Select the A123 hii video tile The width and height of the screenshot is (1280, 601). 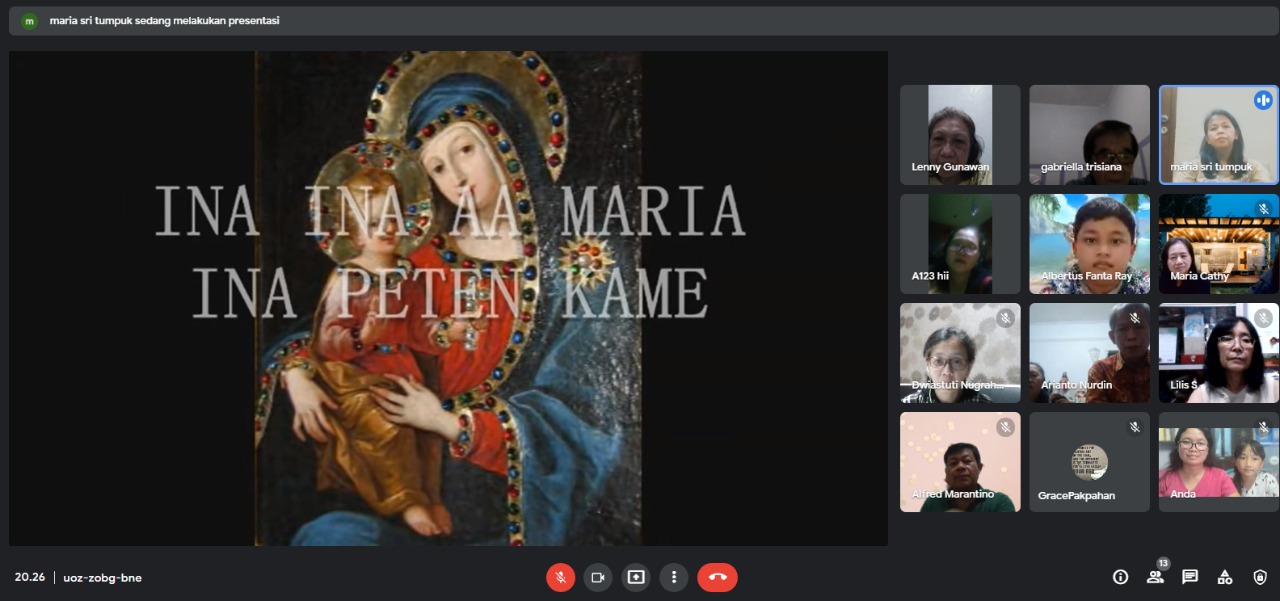[x=960, y=244]
